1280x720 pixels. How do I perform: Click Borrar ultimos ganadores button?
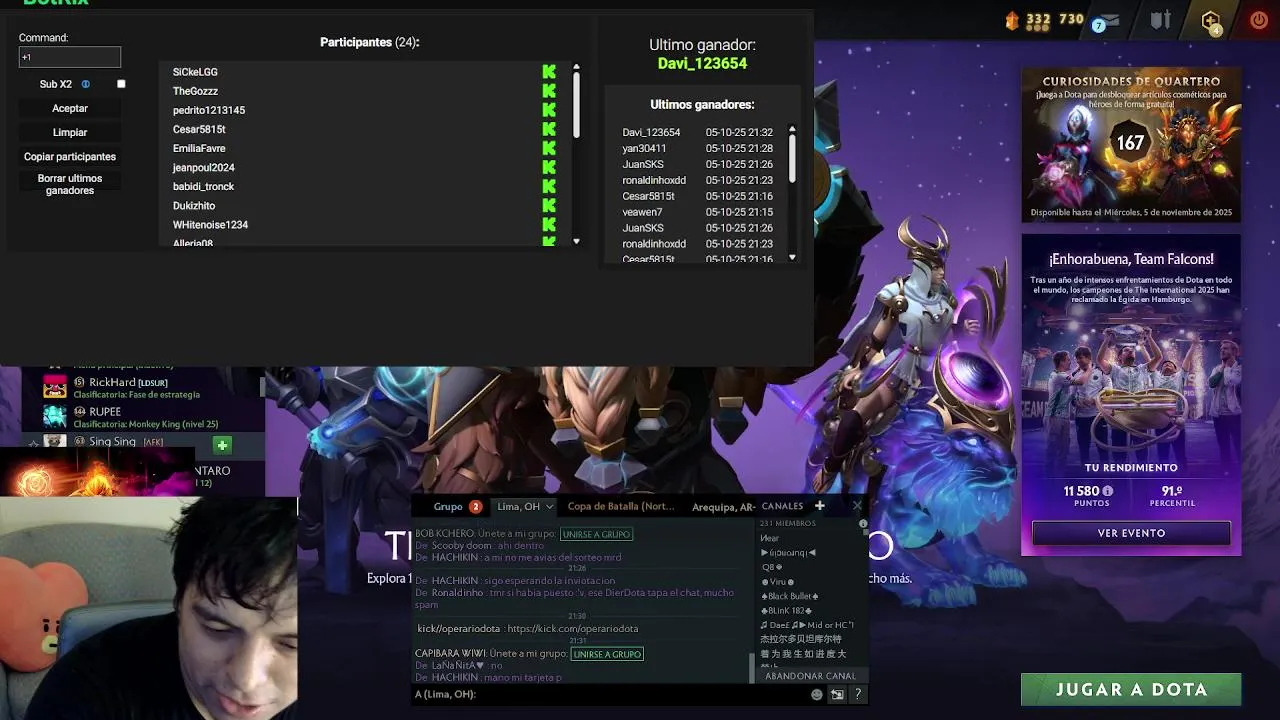[70, 184]
